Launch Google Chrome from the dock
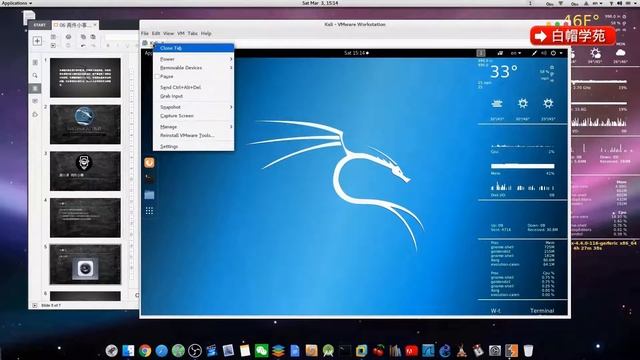 point(145,351)
